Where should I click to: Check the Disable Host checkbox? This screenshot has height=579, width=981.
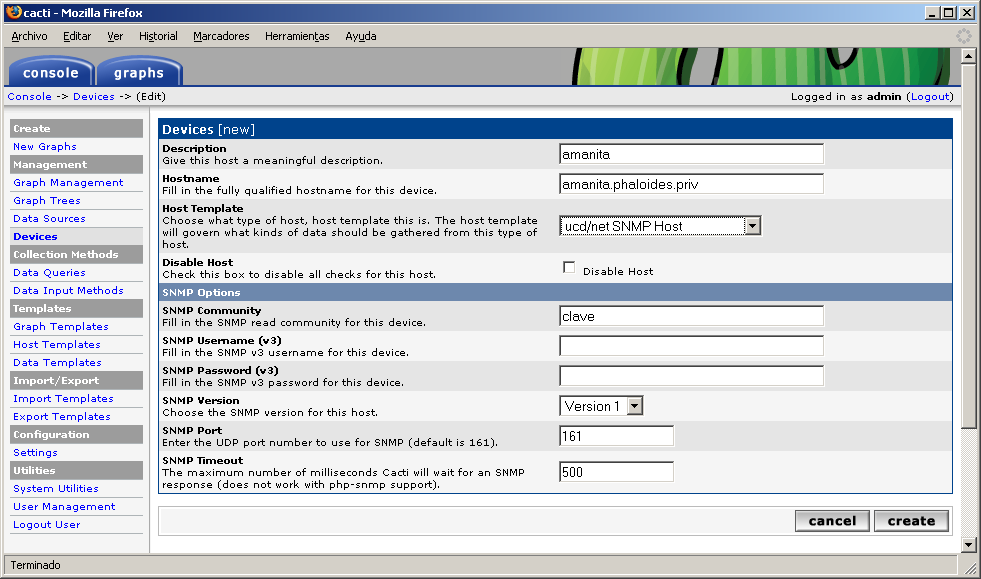click(569, 268)
